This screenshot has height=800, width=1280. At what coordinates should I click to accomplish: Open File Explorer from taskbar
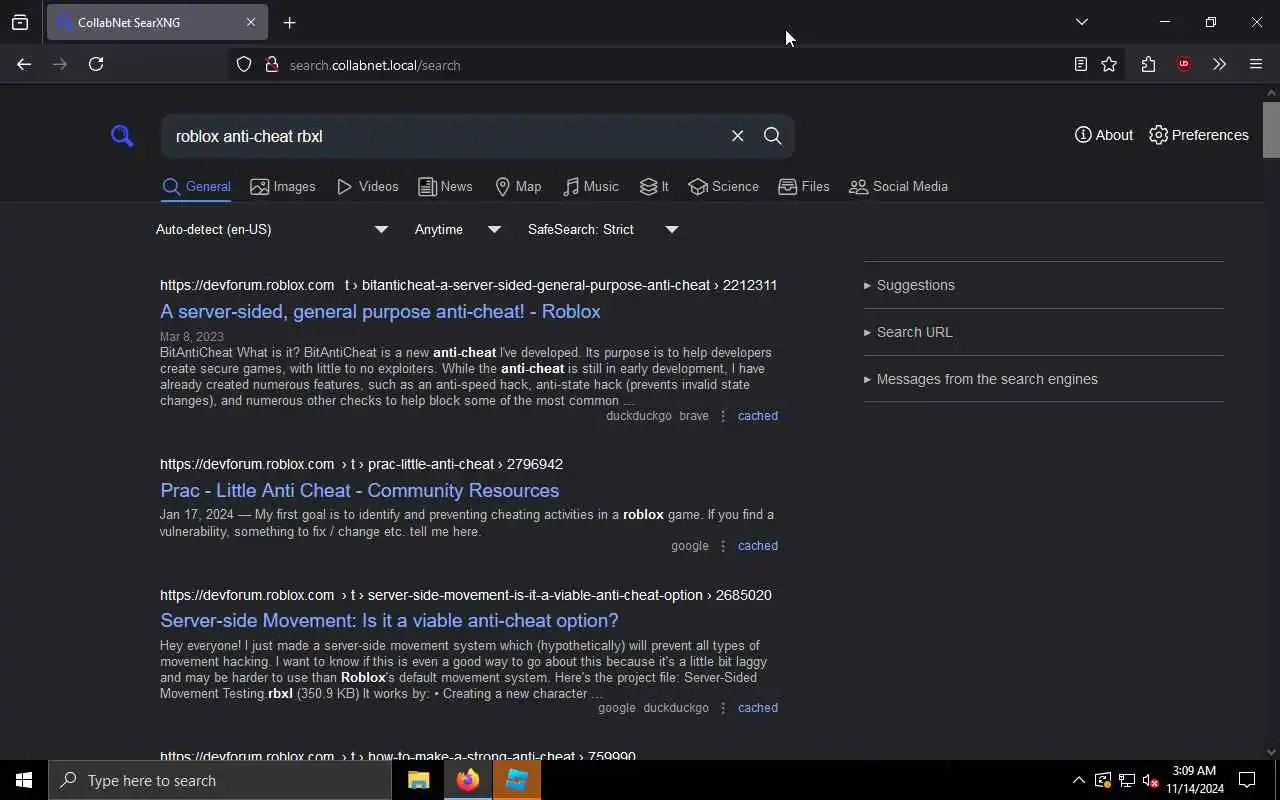[x=418, y=780]
